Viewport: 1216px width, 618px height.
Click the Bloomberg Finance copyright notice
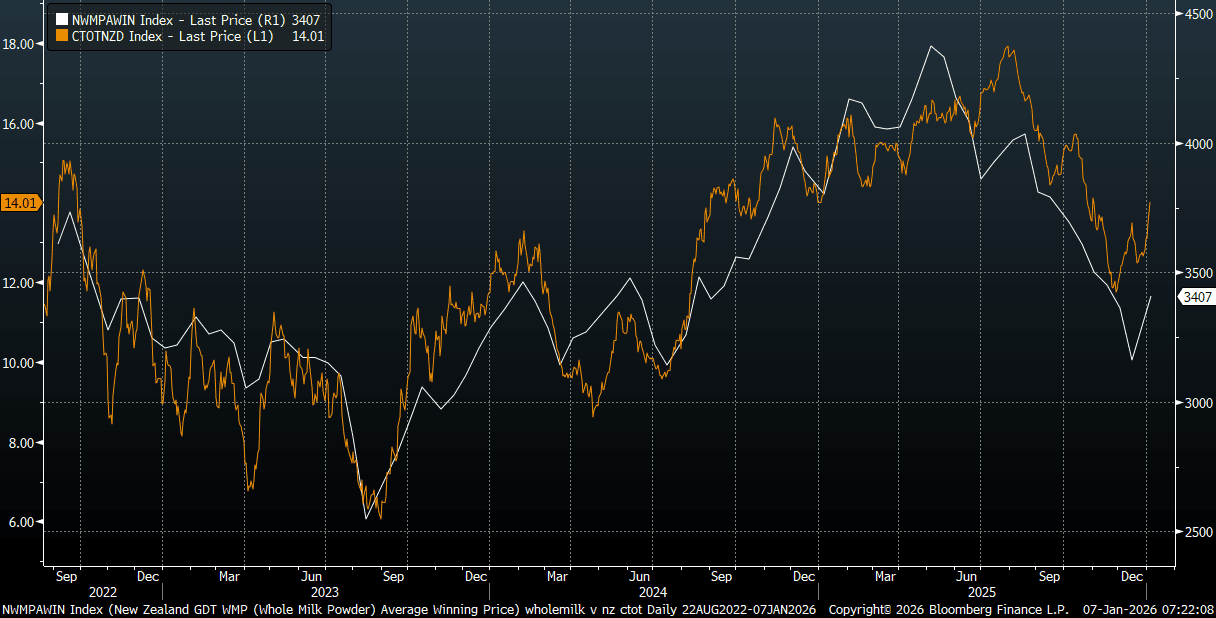click(x=948, y=609)
